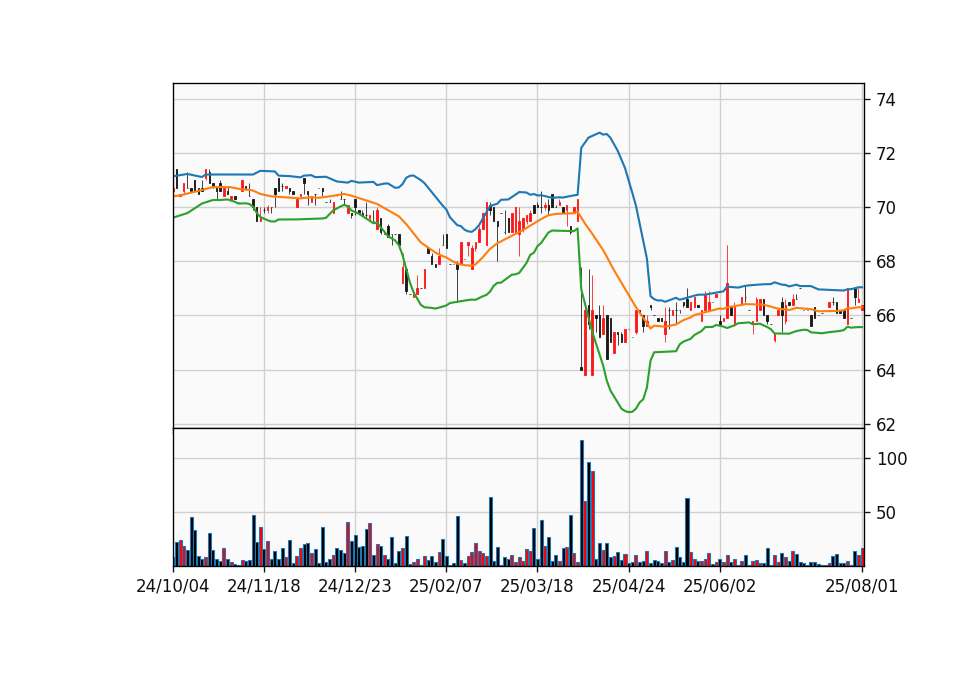This screenshot has height=690, width=960.
Task: Click the 72 price axis label
Action: tap(885, 154)
